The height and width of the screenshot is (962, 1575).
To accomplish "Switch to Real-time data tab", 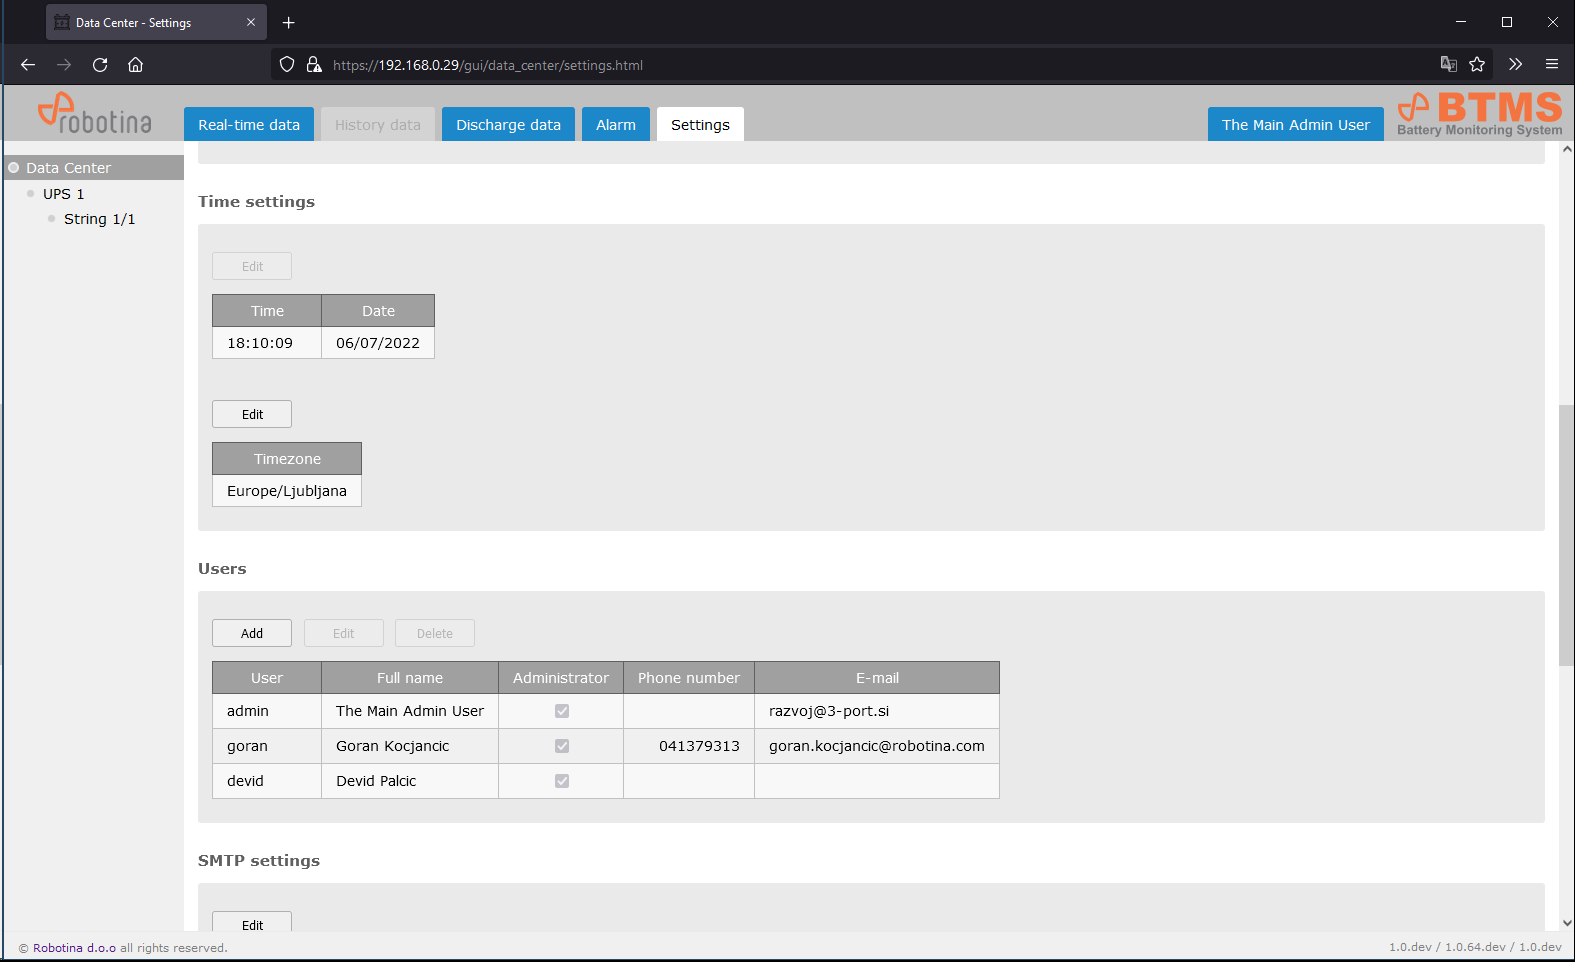I will (x=249, y=124).
